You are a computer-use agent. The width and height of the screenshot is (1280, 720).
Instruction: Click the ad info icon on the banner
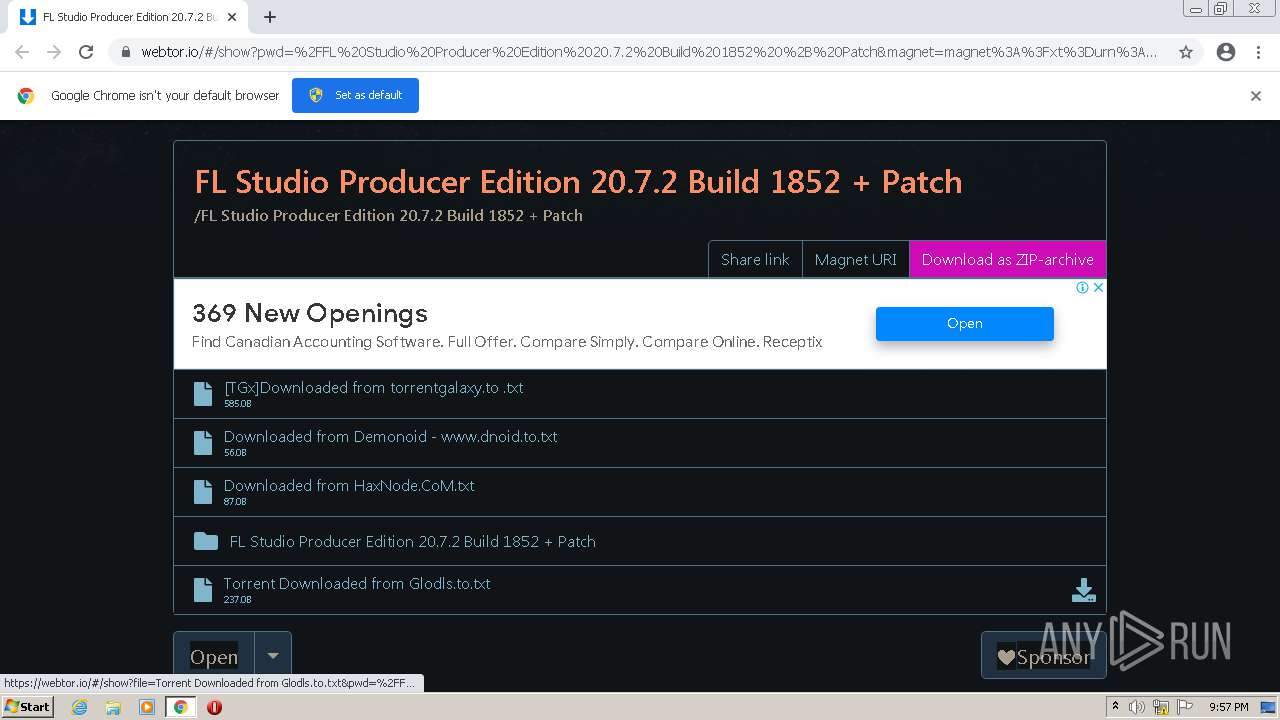point(1082,287)
